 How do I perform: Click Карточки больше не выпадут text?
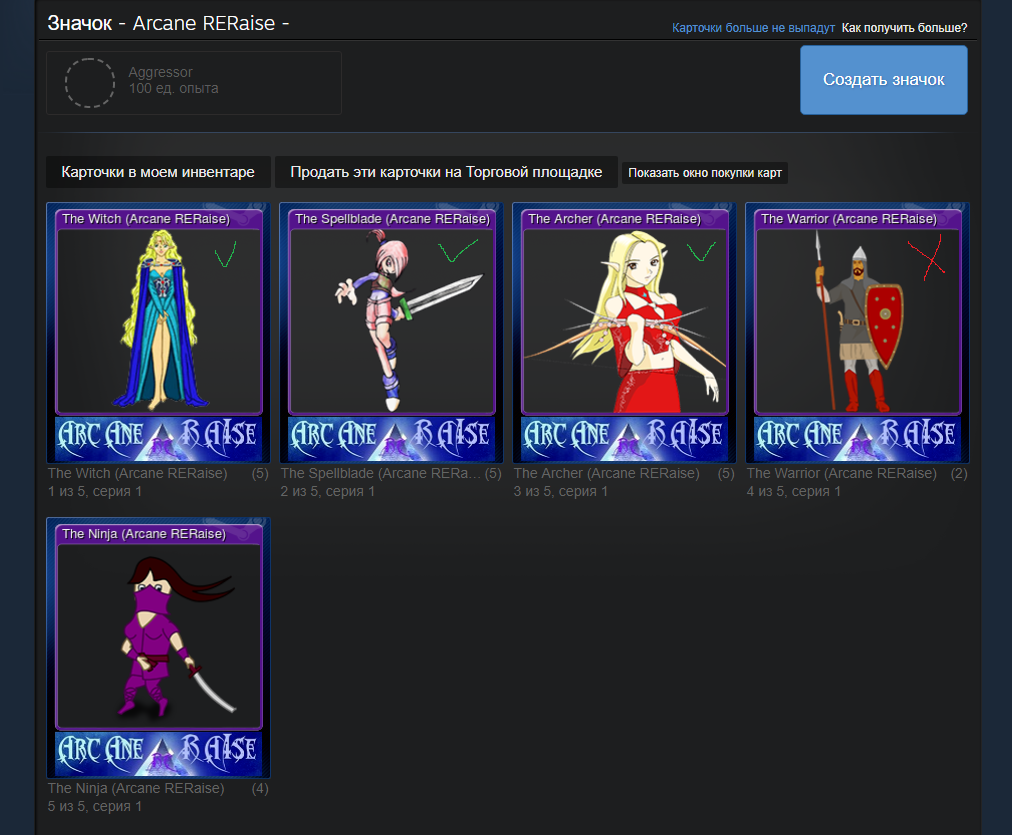tap(753, 28)
